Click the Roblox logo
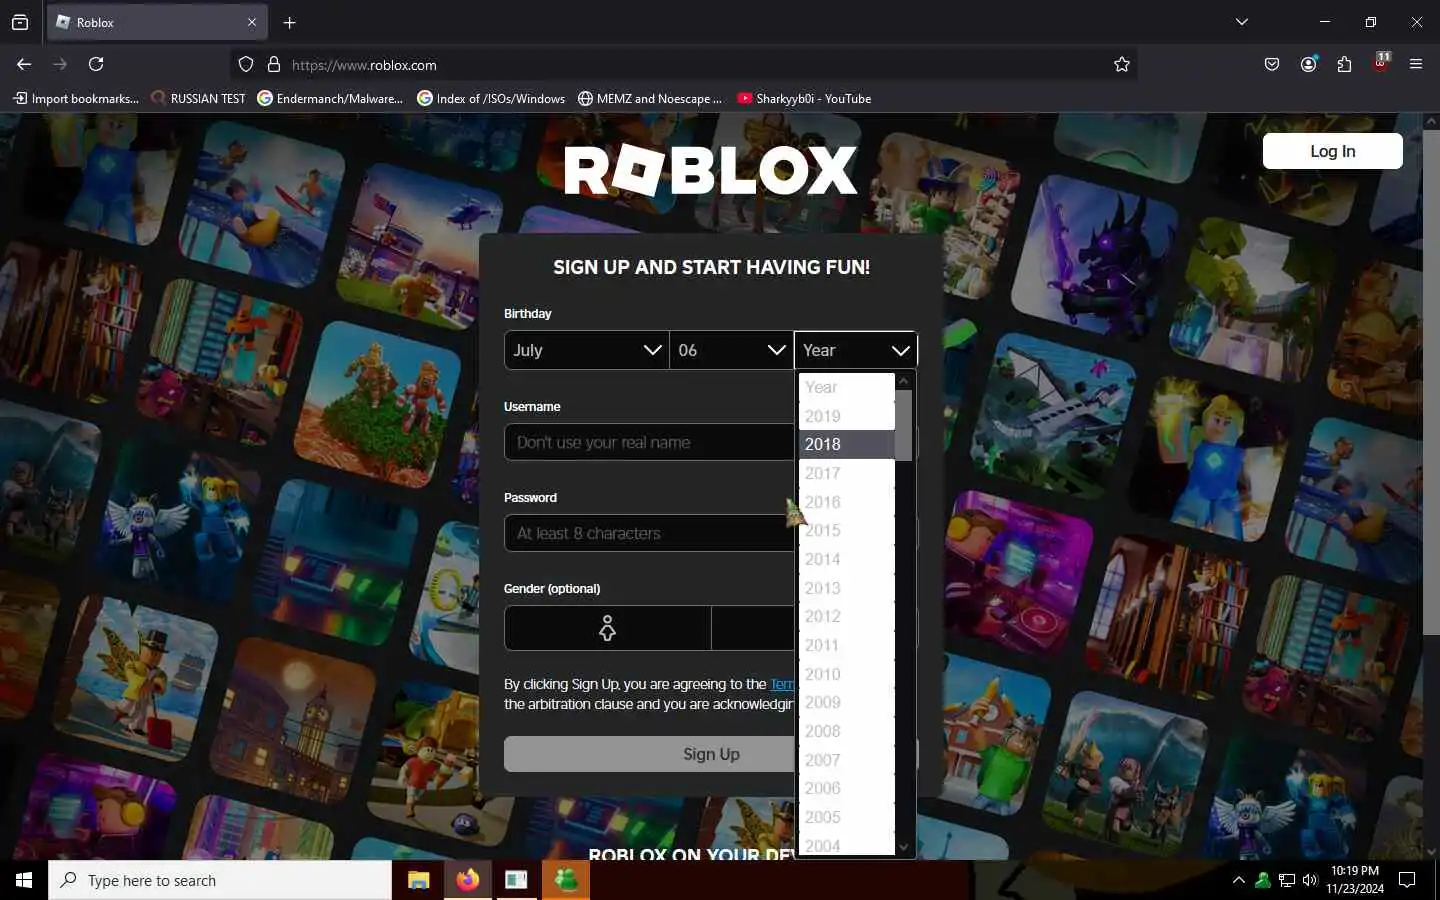 (x=711, y=171)
